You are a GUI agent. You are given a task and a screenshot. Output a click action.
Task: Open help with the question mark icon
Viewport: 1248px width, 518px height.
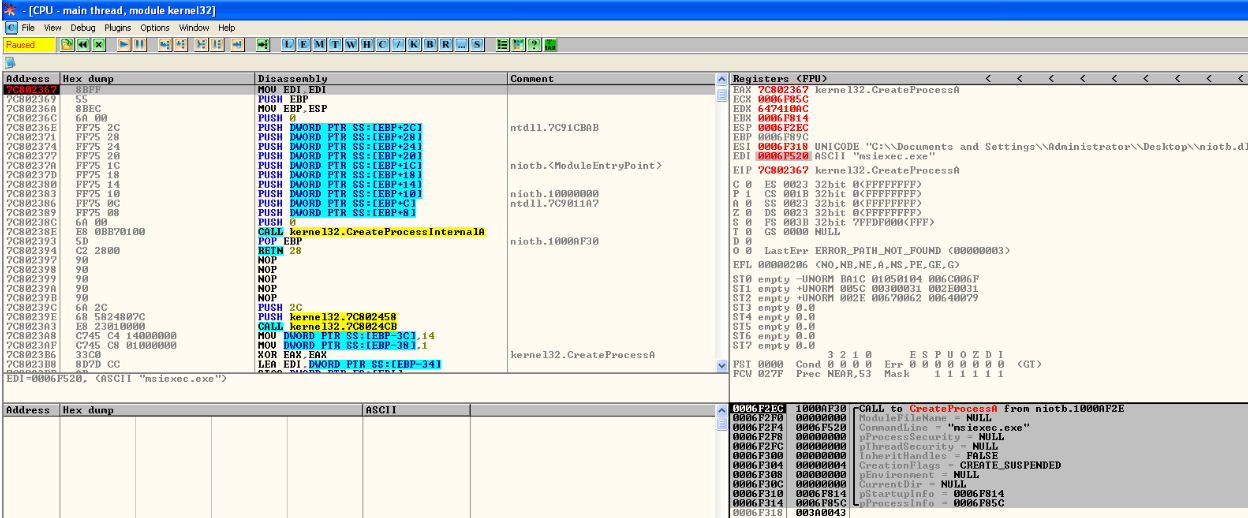point(534,45)
